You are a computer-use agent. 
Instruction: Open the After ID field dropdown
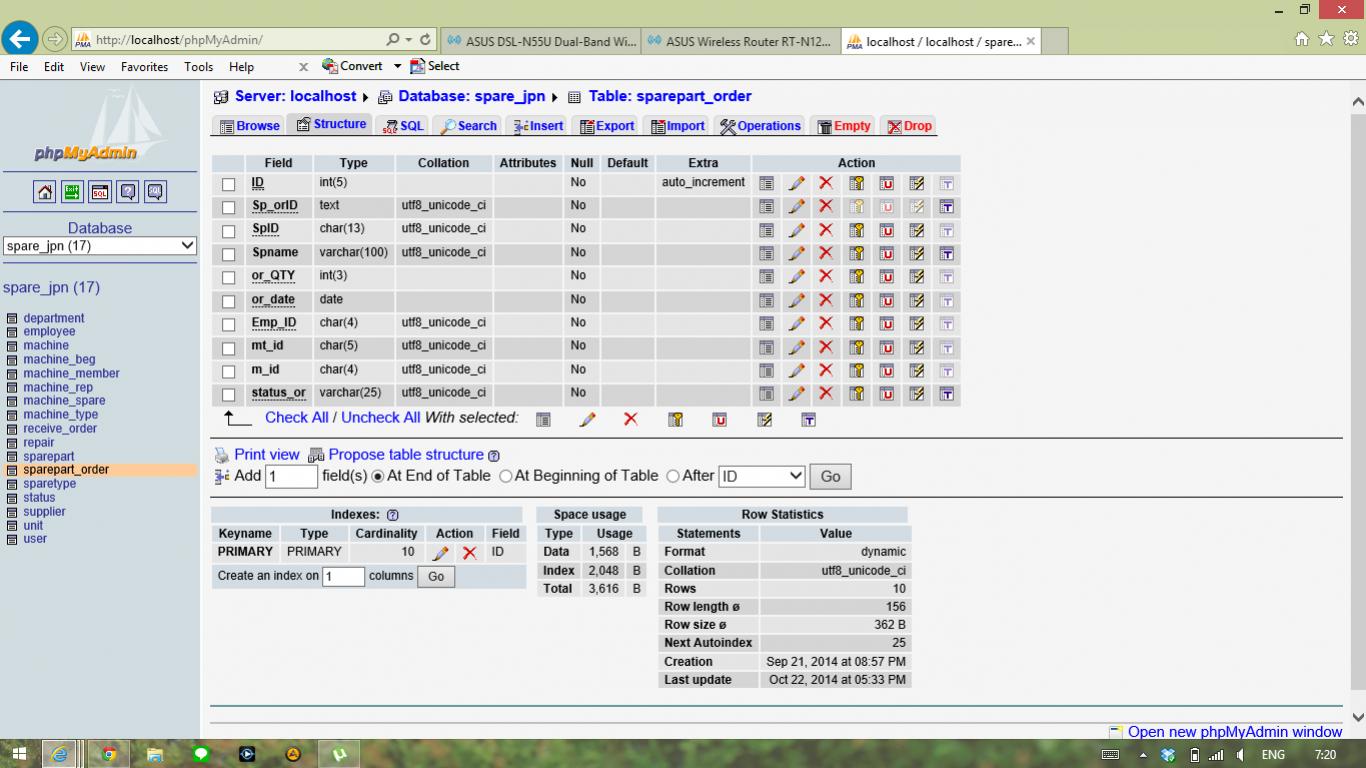point(761,477)
